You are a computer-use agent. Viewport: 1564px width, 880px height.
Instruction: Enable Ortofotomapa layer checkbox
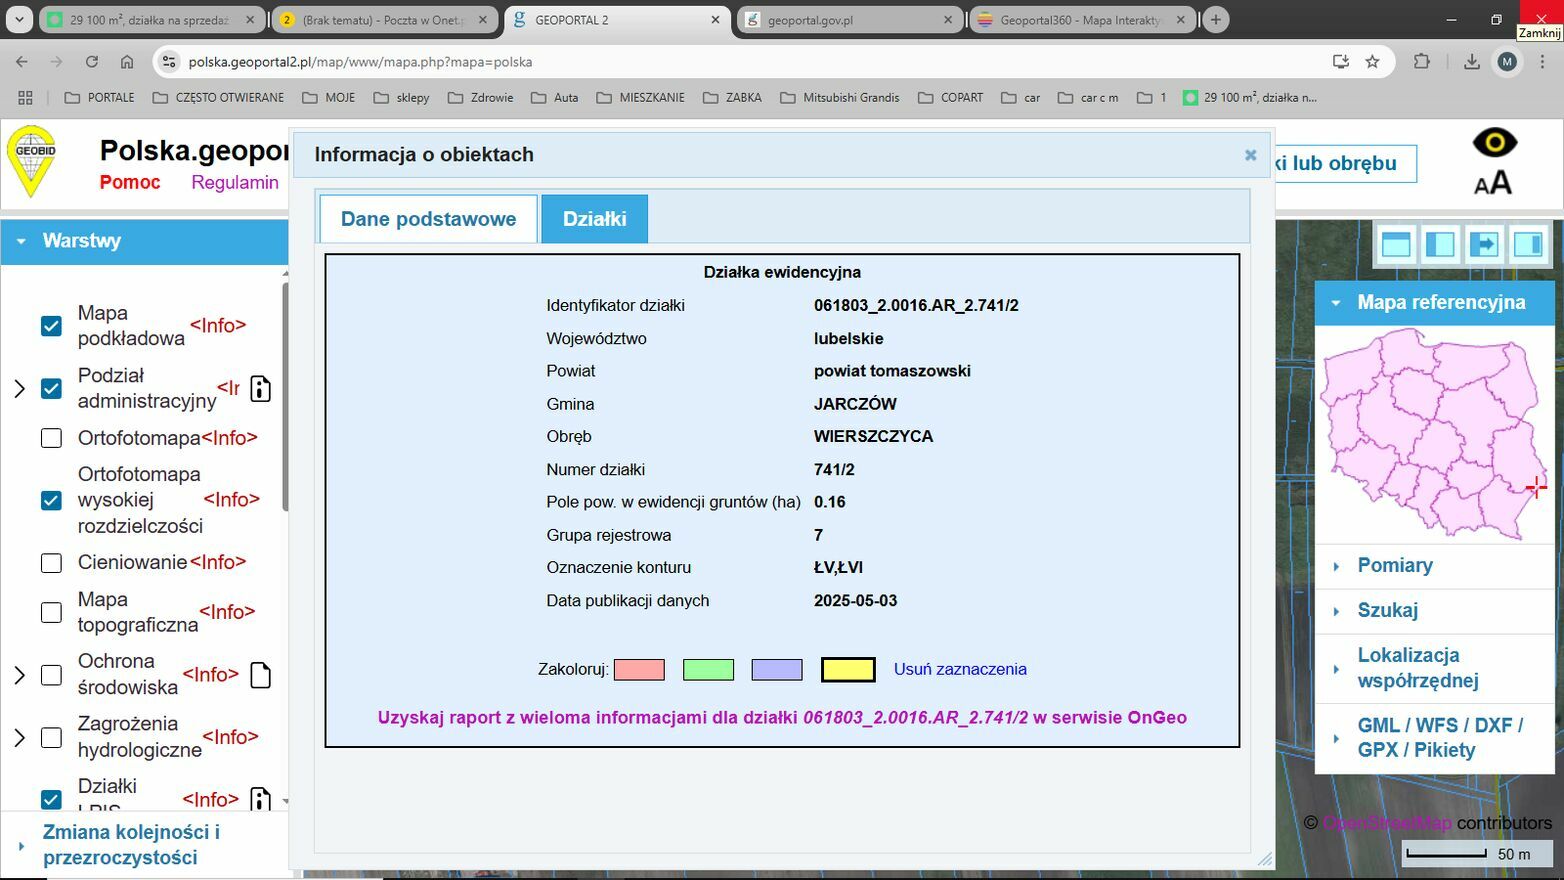tap(51, 438)
